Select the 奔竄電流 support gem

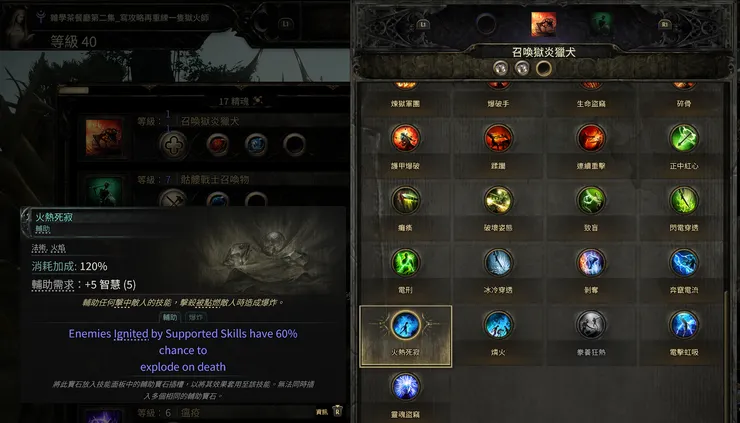[684, 271]
